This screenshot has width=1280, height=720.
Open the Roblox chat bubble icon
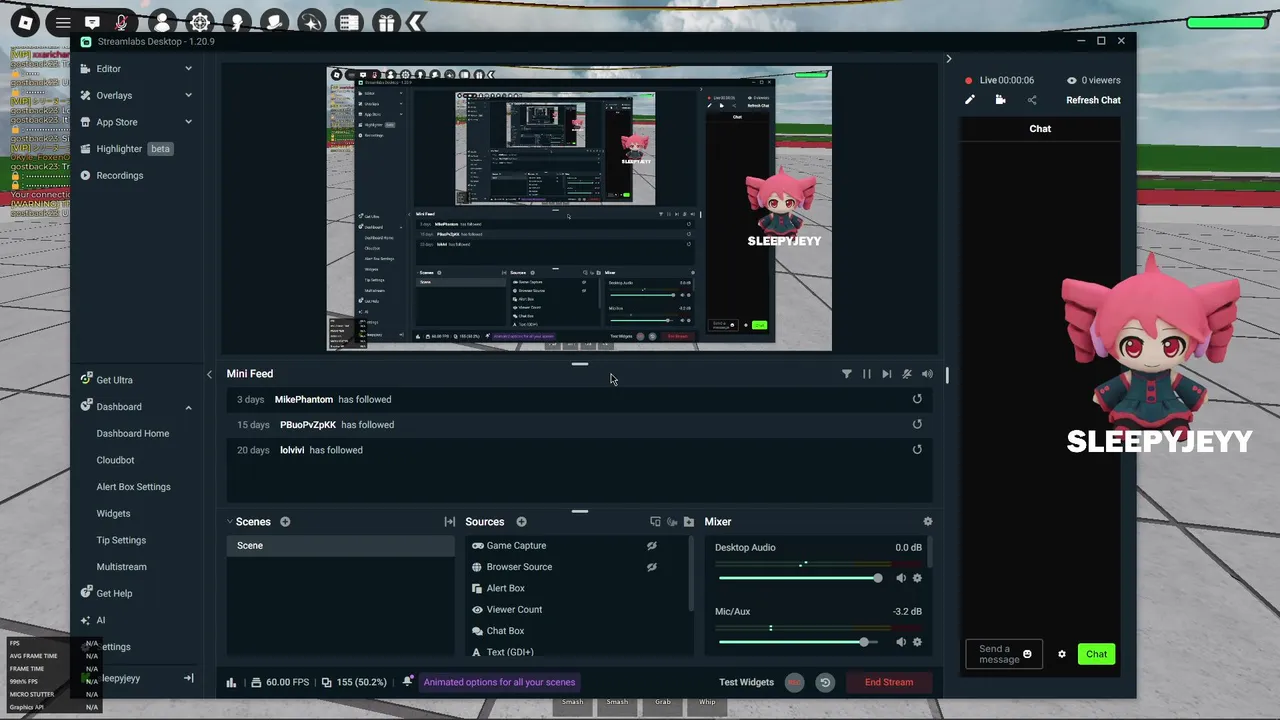tap(92, 22)
